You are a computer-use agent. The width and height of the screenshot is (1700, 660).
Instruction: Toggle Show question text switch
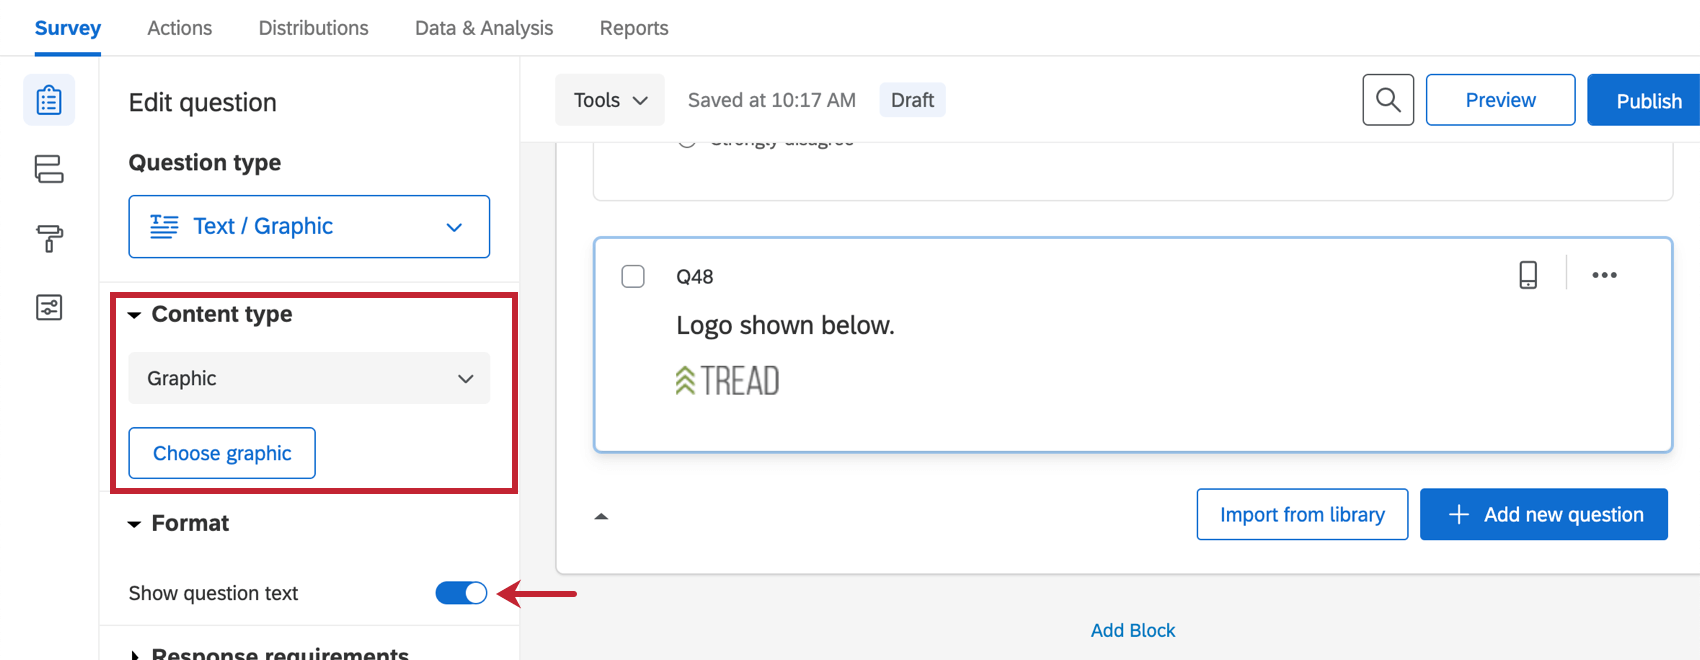461,593
